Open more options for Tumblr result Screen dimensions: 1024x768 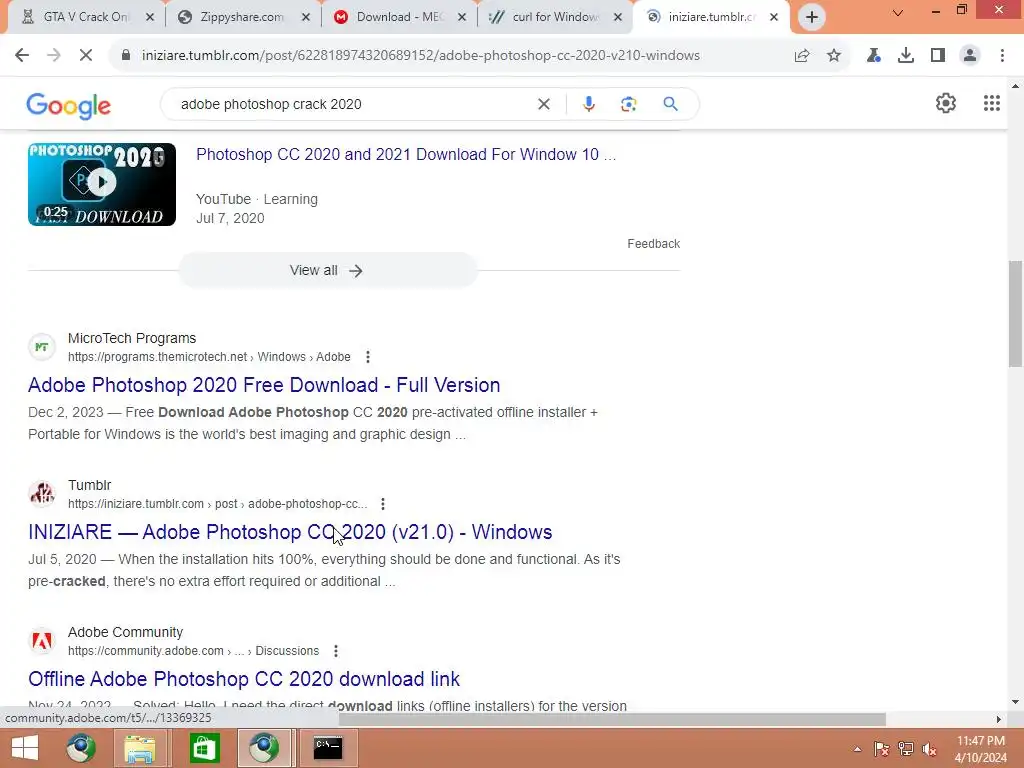tap(383, 504)
